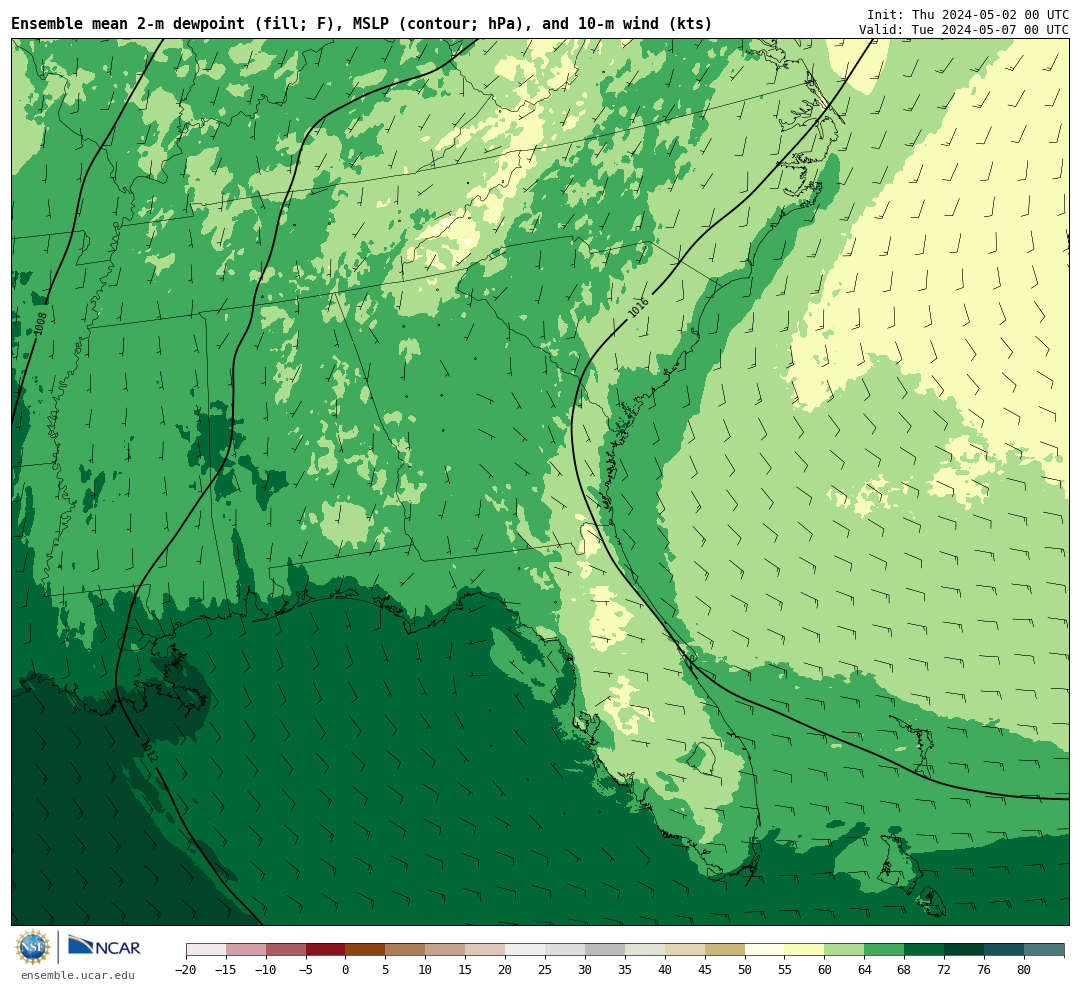Pick the colorbar swatch between 15 and 20
Image resolution: width=1080 pixels, height=988 pixels.
tap(486, 950)
